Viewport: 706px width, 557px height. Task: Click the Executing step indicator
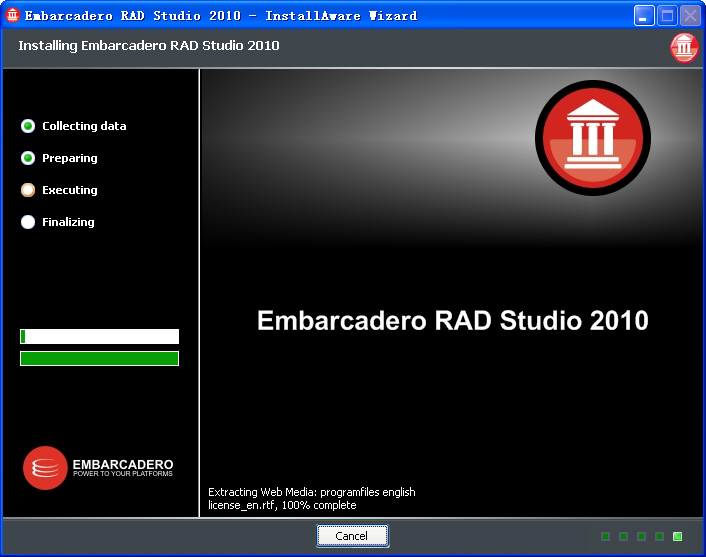[x=28, y=190]
